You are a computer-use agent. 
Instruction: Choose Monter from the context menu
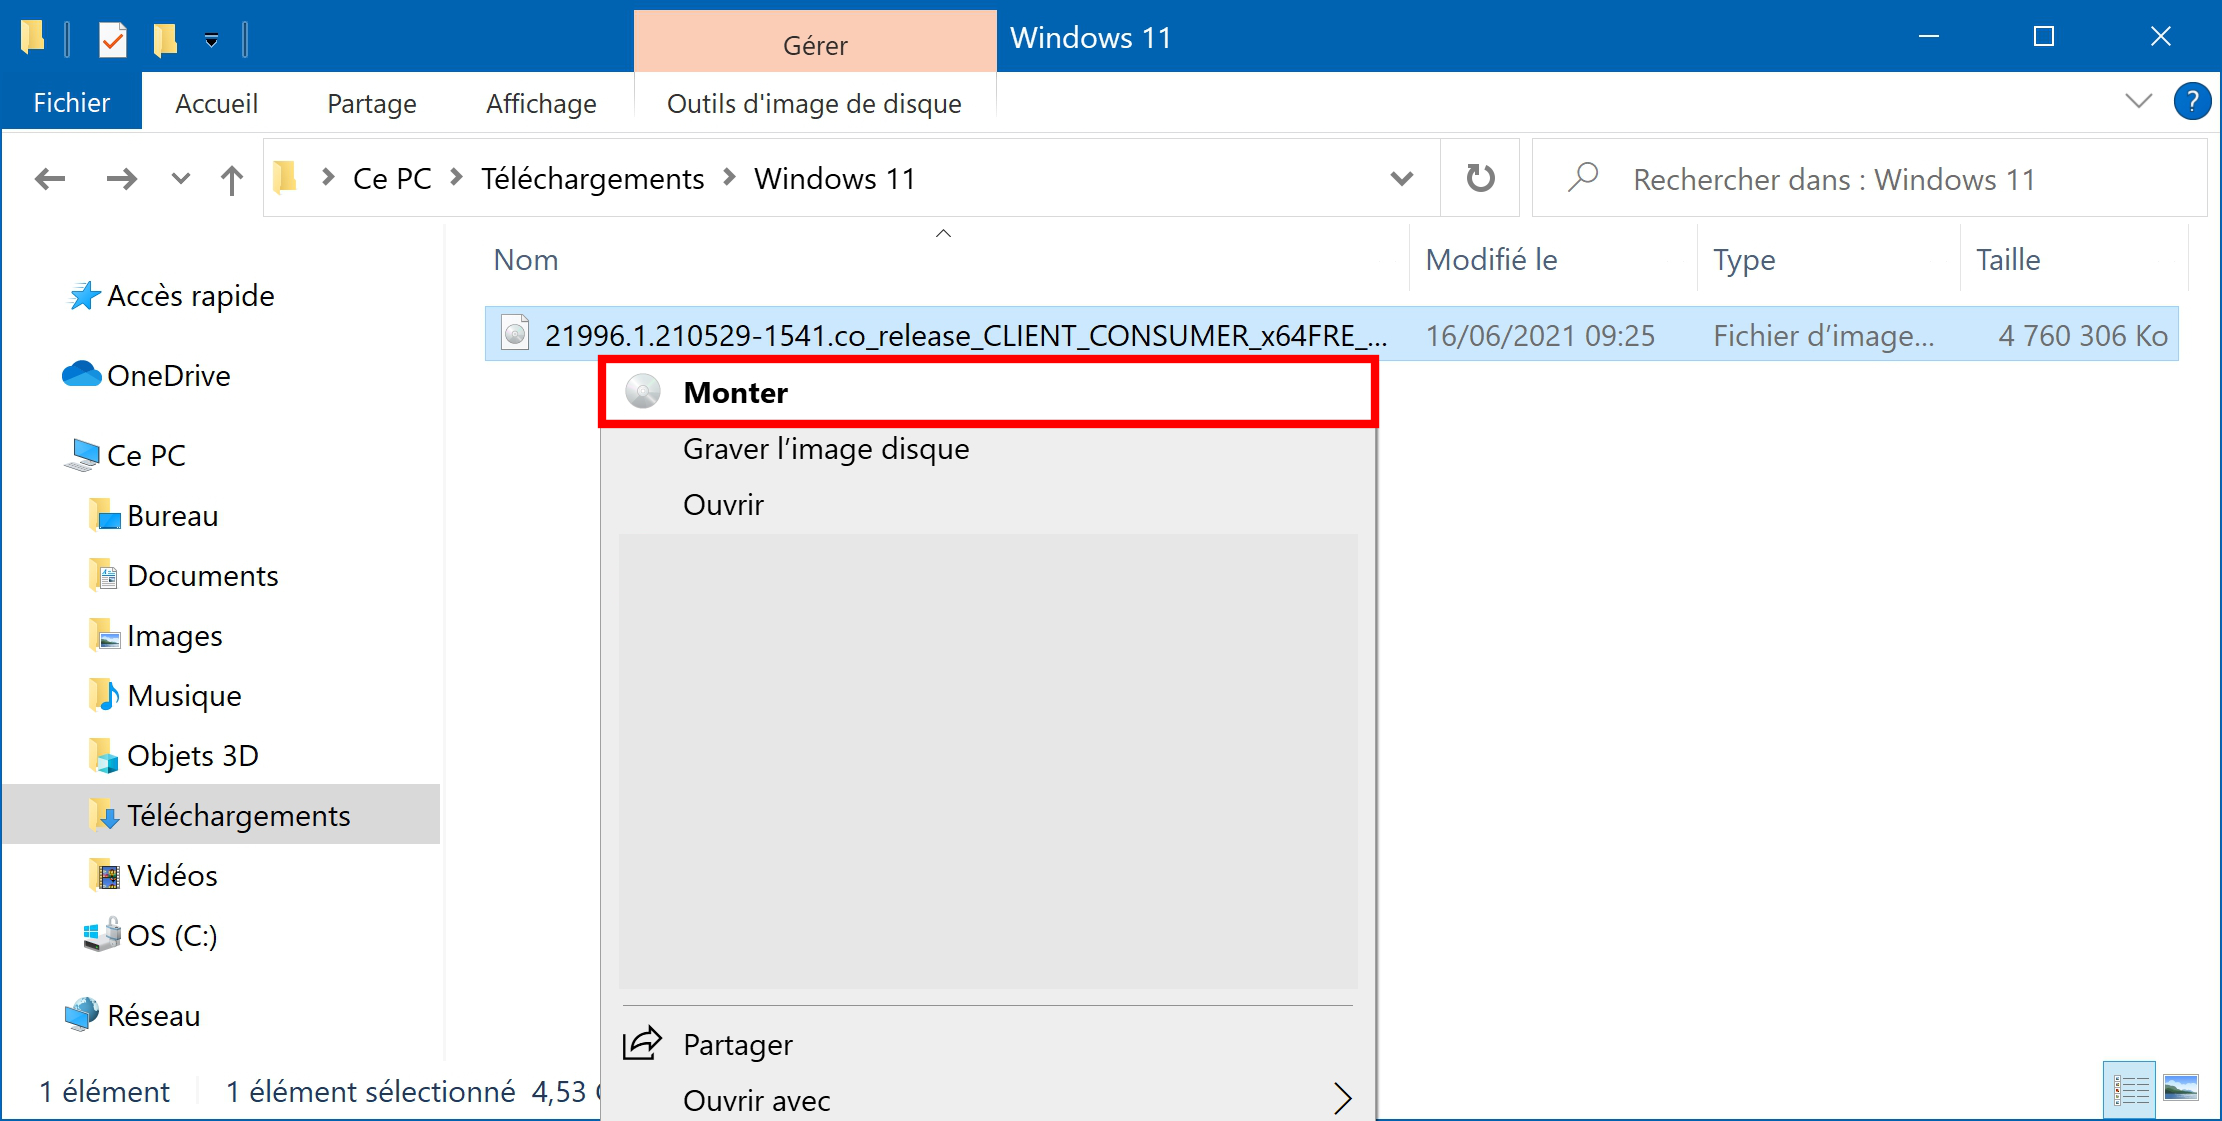pyautogui.click(x=988, y=393)
